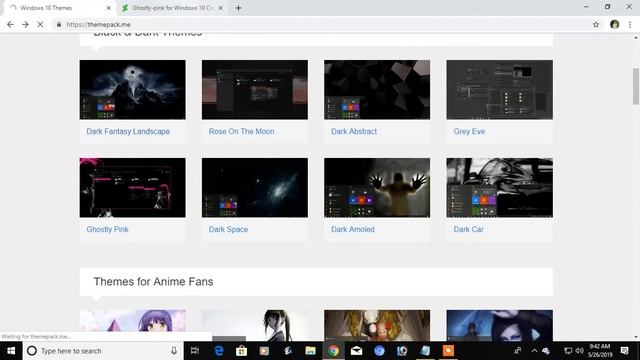This screenshot has width=640, height=360.
Task: Open Chrome's three-dot menu
Action: [630, 24]
